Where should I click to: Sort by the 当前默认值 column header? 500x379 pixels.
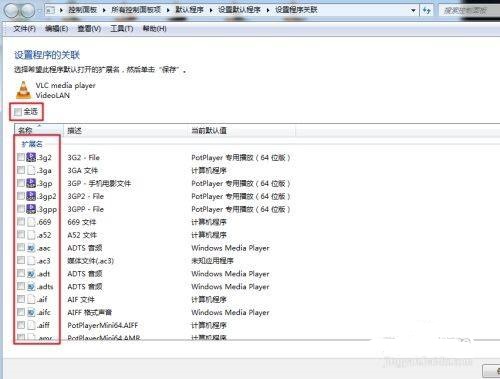242,130
